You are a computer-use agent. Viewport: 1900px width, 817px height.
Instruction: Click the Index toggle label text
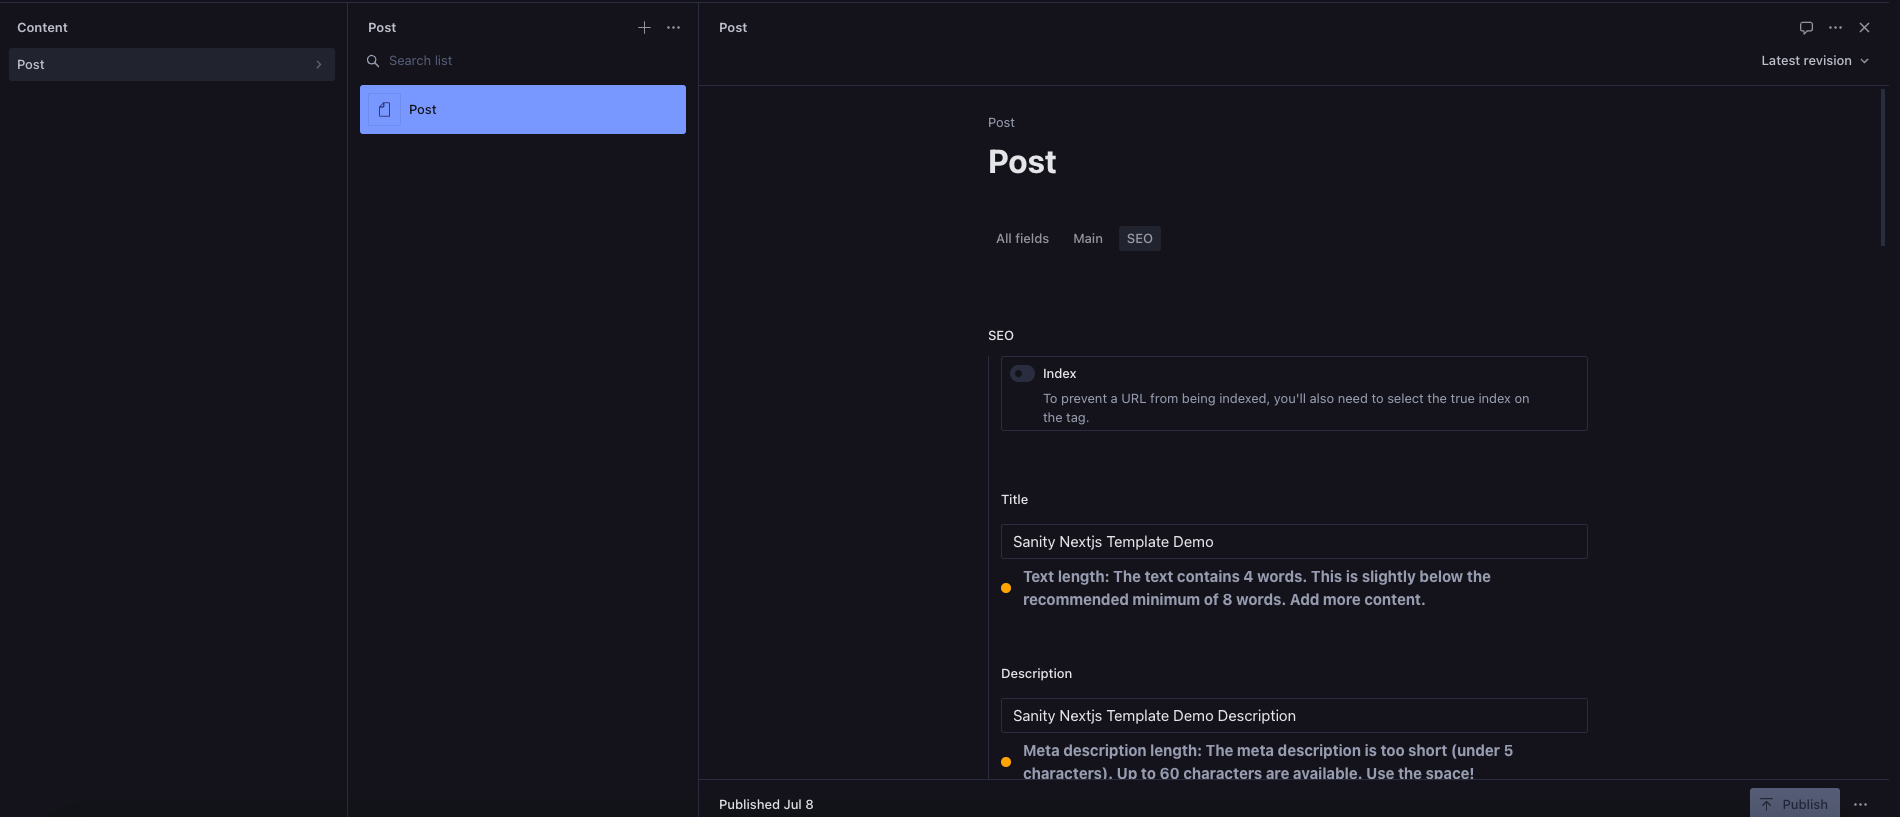click(x=1059, y=374)
